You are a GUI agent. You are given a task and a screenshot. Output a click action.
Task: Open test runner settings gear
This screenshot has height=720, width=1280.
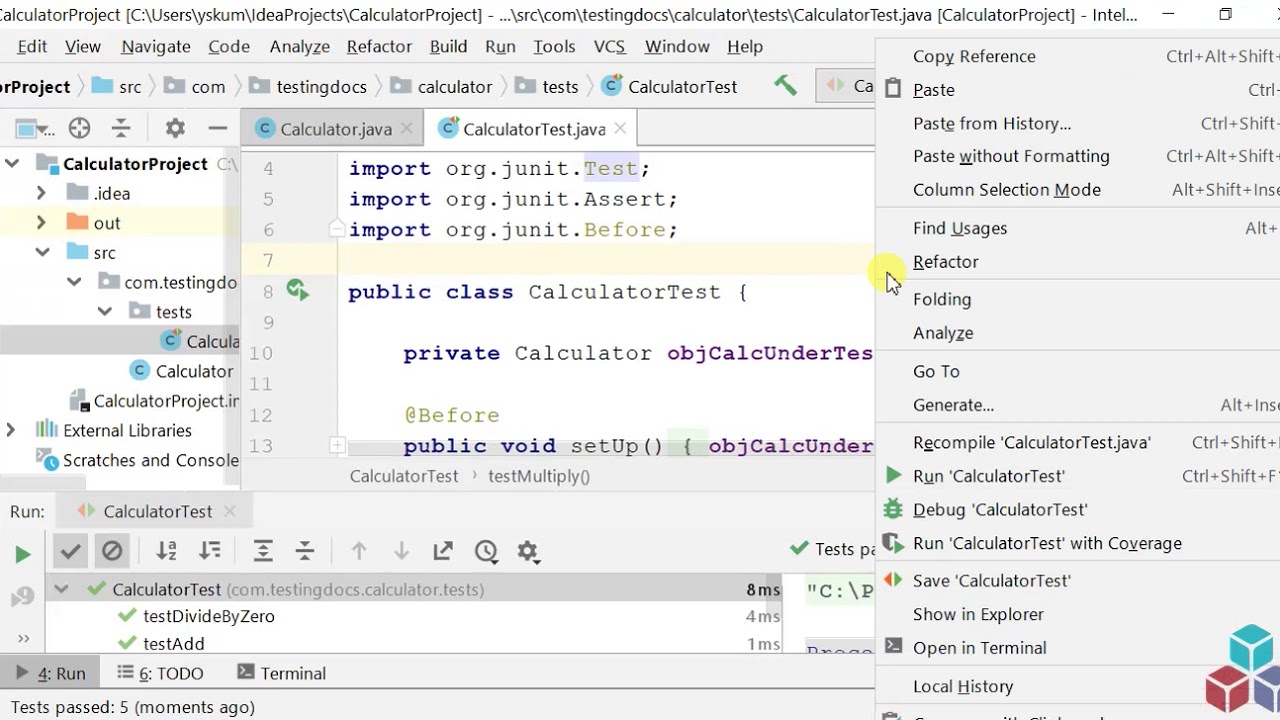(528, 551)
